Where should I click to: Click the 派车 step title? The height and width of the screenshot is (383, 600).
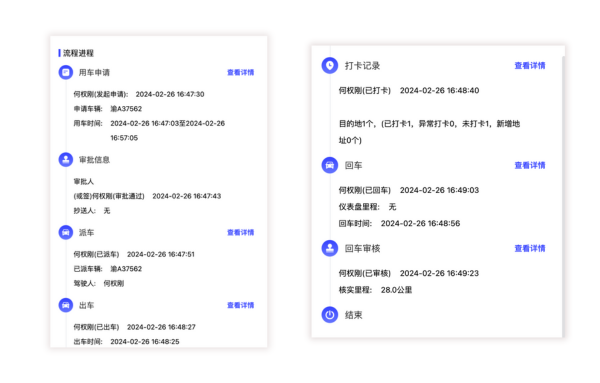86,232
